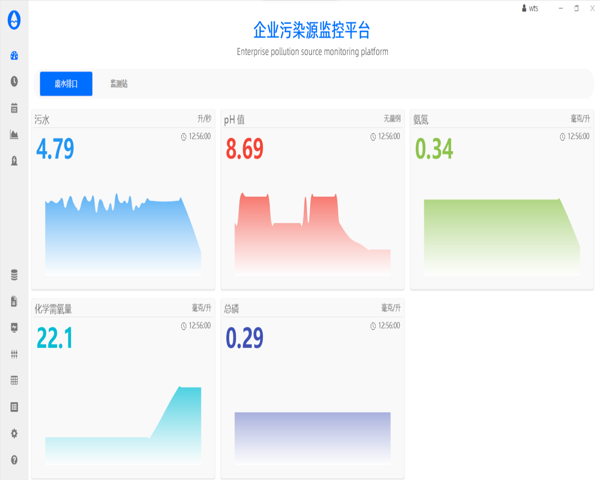600x480 pixels.
Task: Click the alarm siren icon in sidebar
Action: (14, 160)
